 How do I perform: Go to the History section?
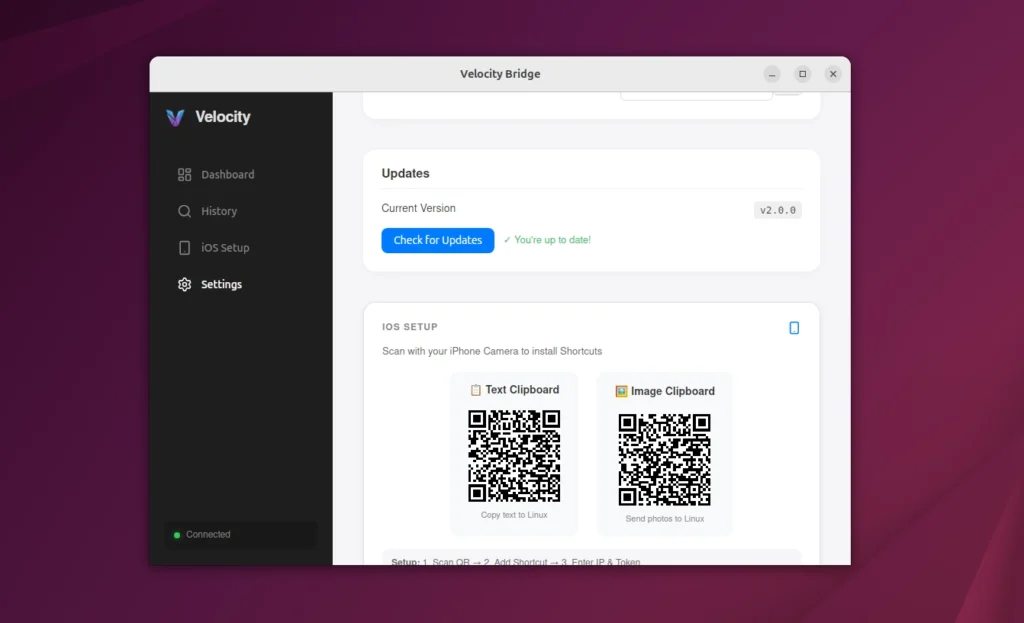pyautogui.click(x=219, y=211)
